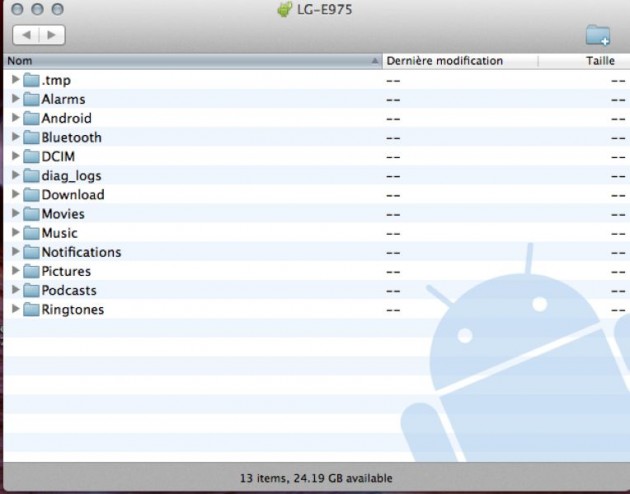Click the LG-E975 window title
This screenshot has height=494, width=630.
point(324,9)
